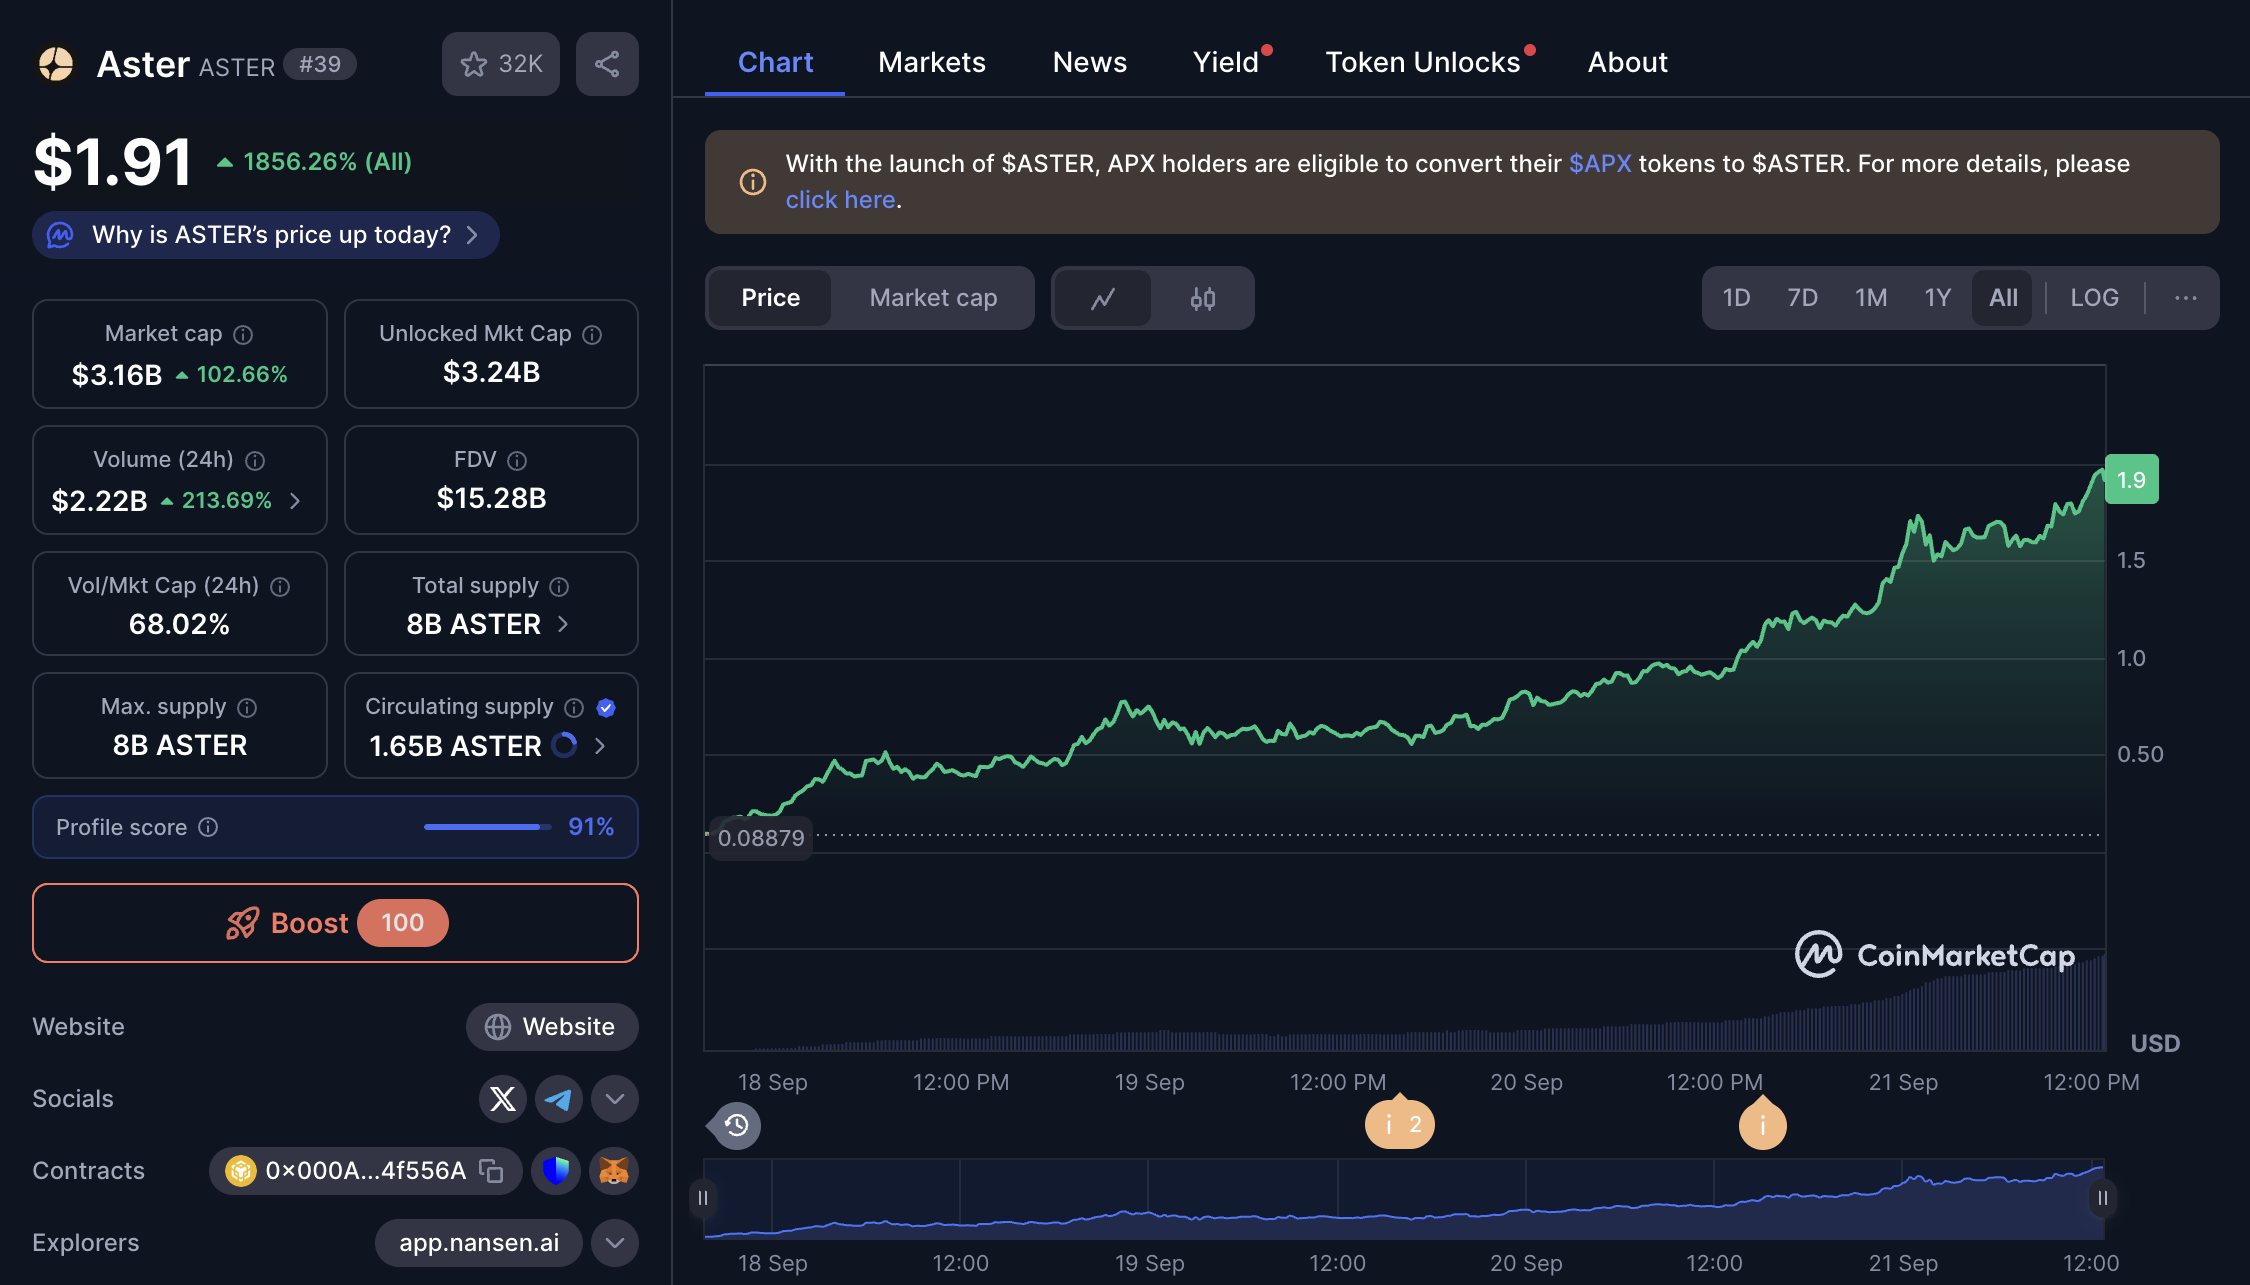Switch chart to candlestick mode
The height and width of the screenshot is (1285, 2250).
coord(1203,297)
